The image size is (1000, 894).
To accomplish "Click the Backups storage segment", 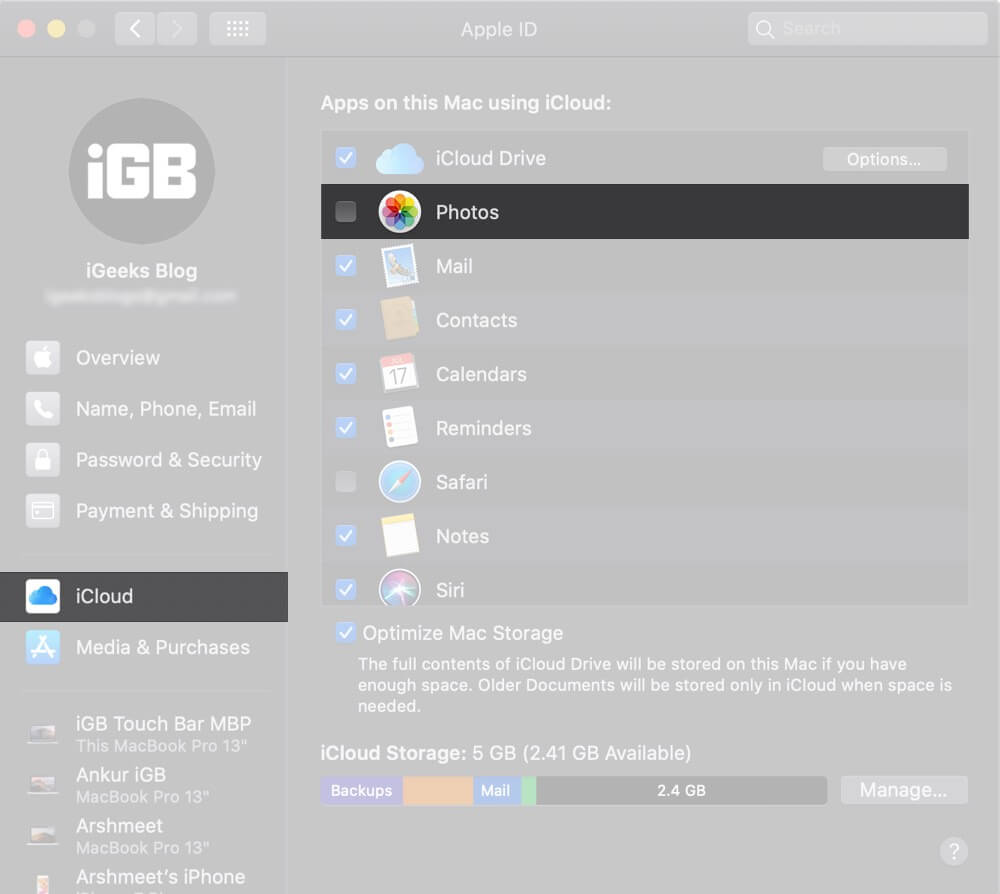I will [362, 791].
